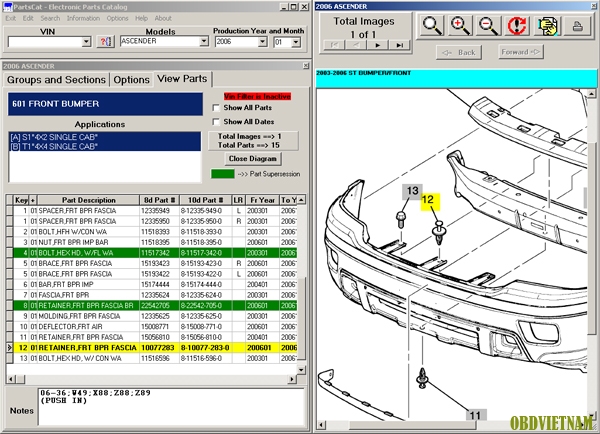Viewport: 600px width, 434px height.
Task: Open the About menu
Action: point(163,18)
